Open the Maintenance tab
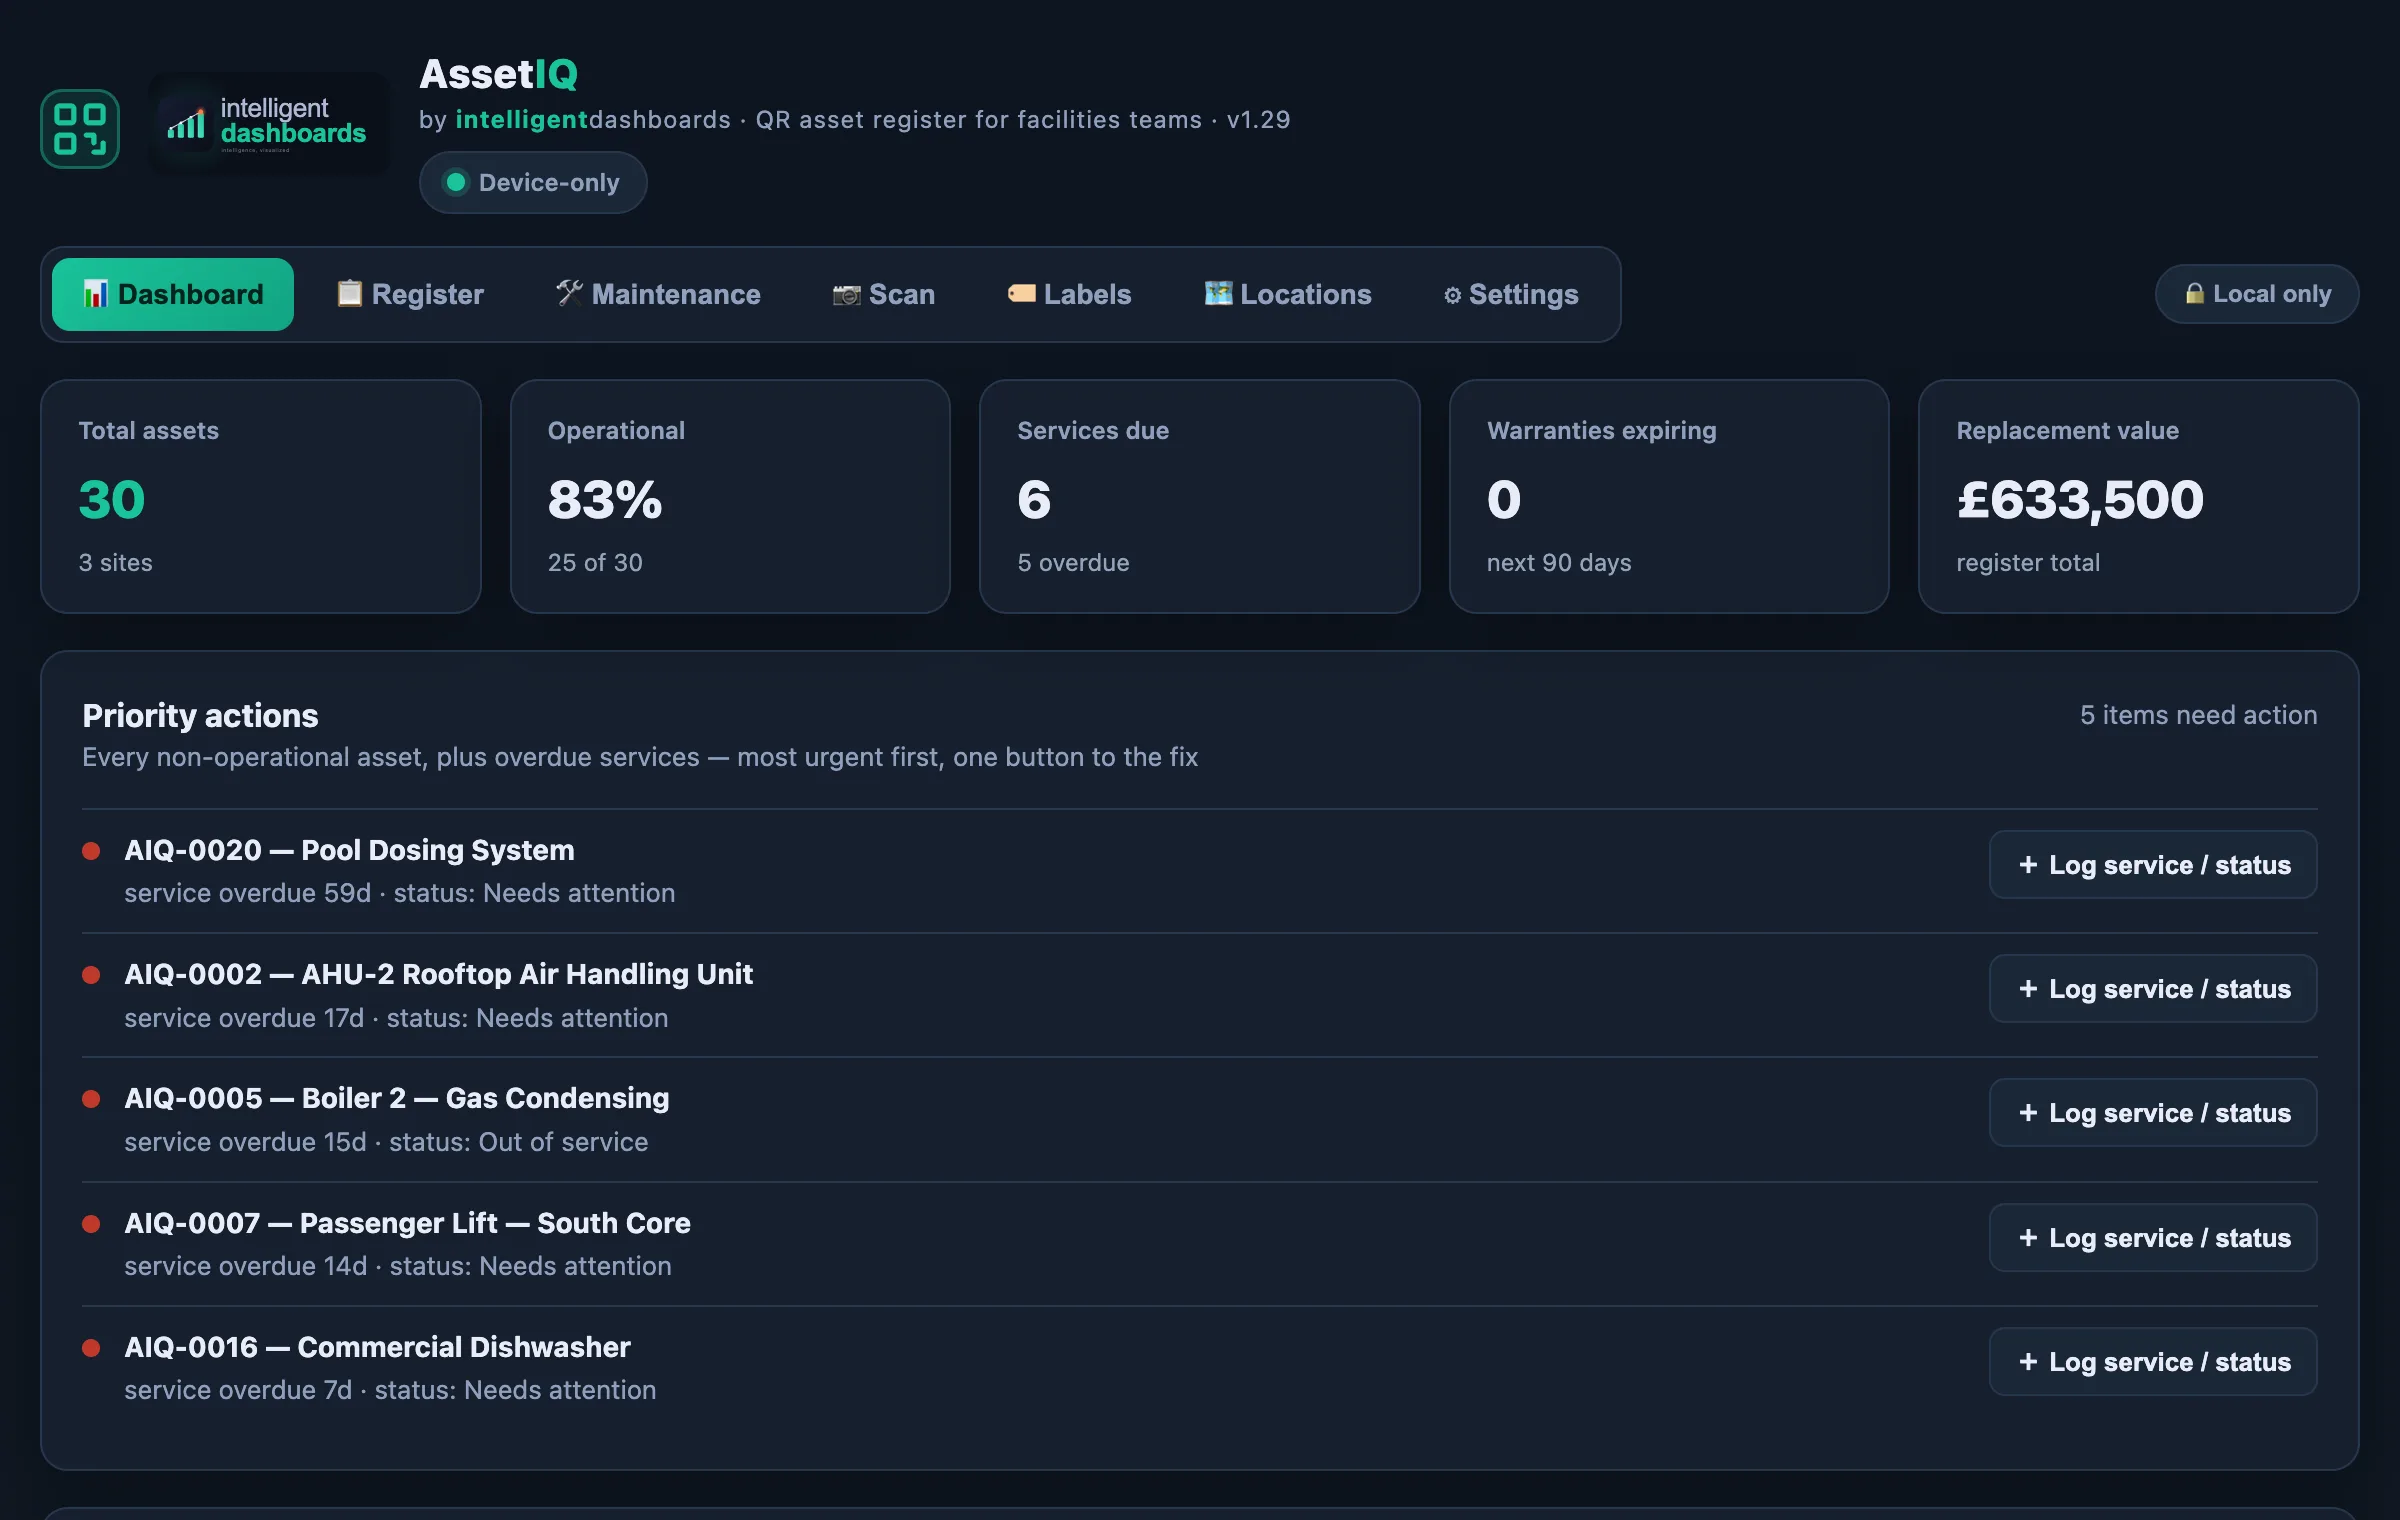2400x1520 pixels. 658,294
